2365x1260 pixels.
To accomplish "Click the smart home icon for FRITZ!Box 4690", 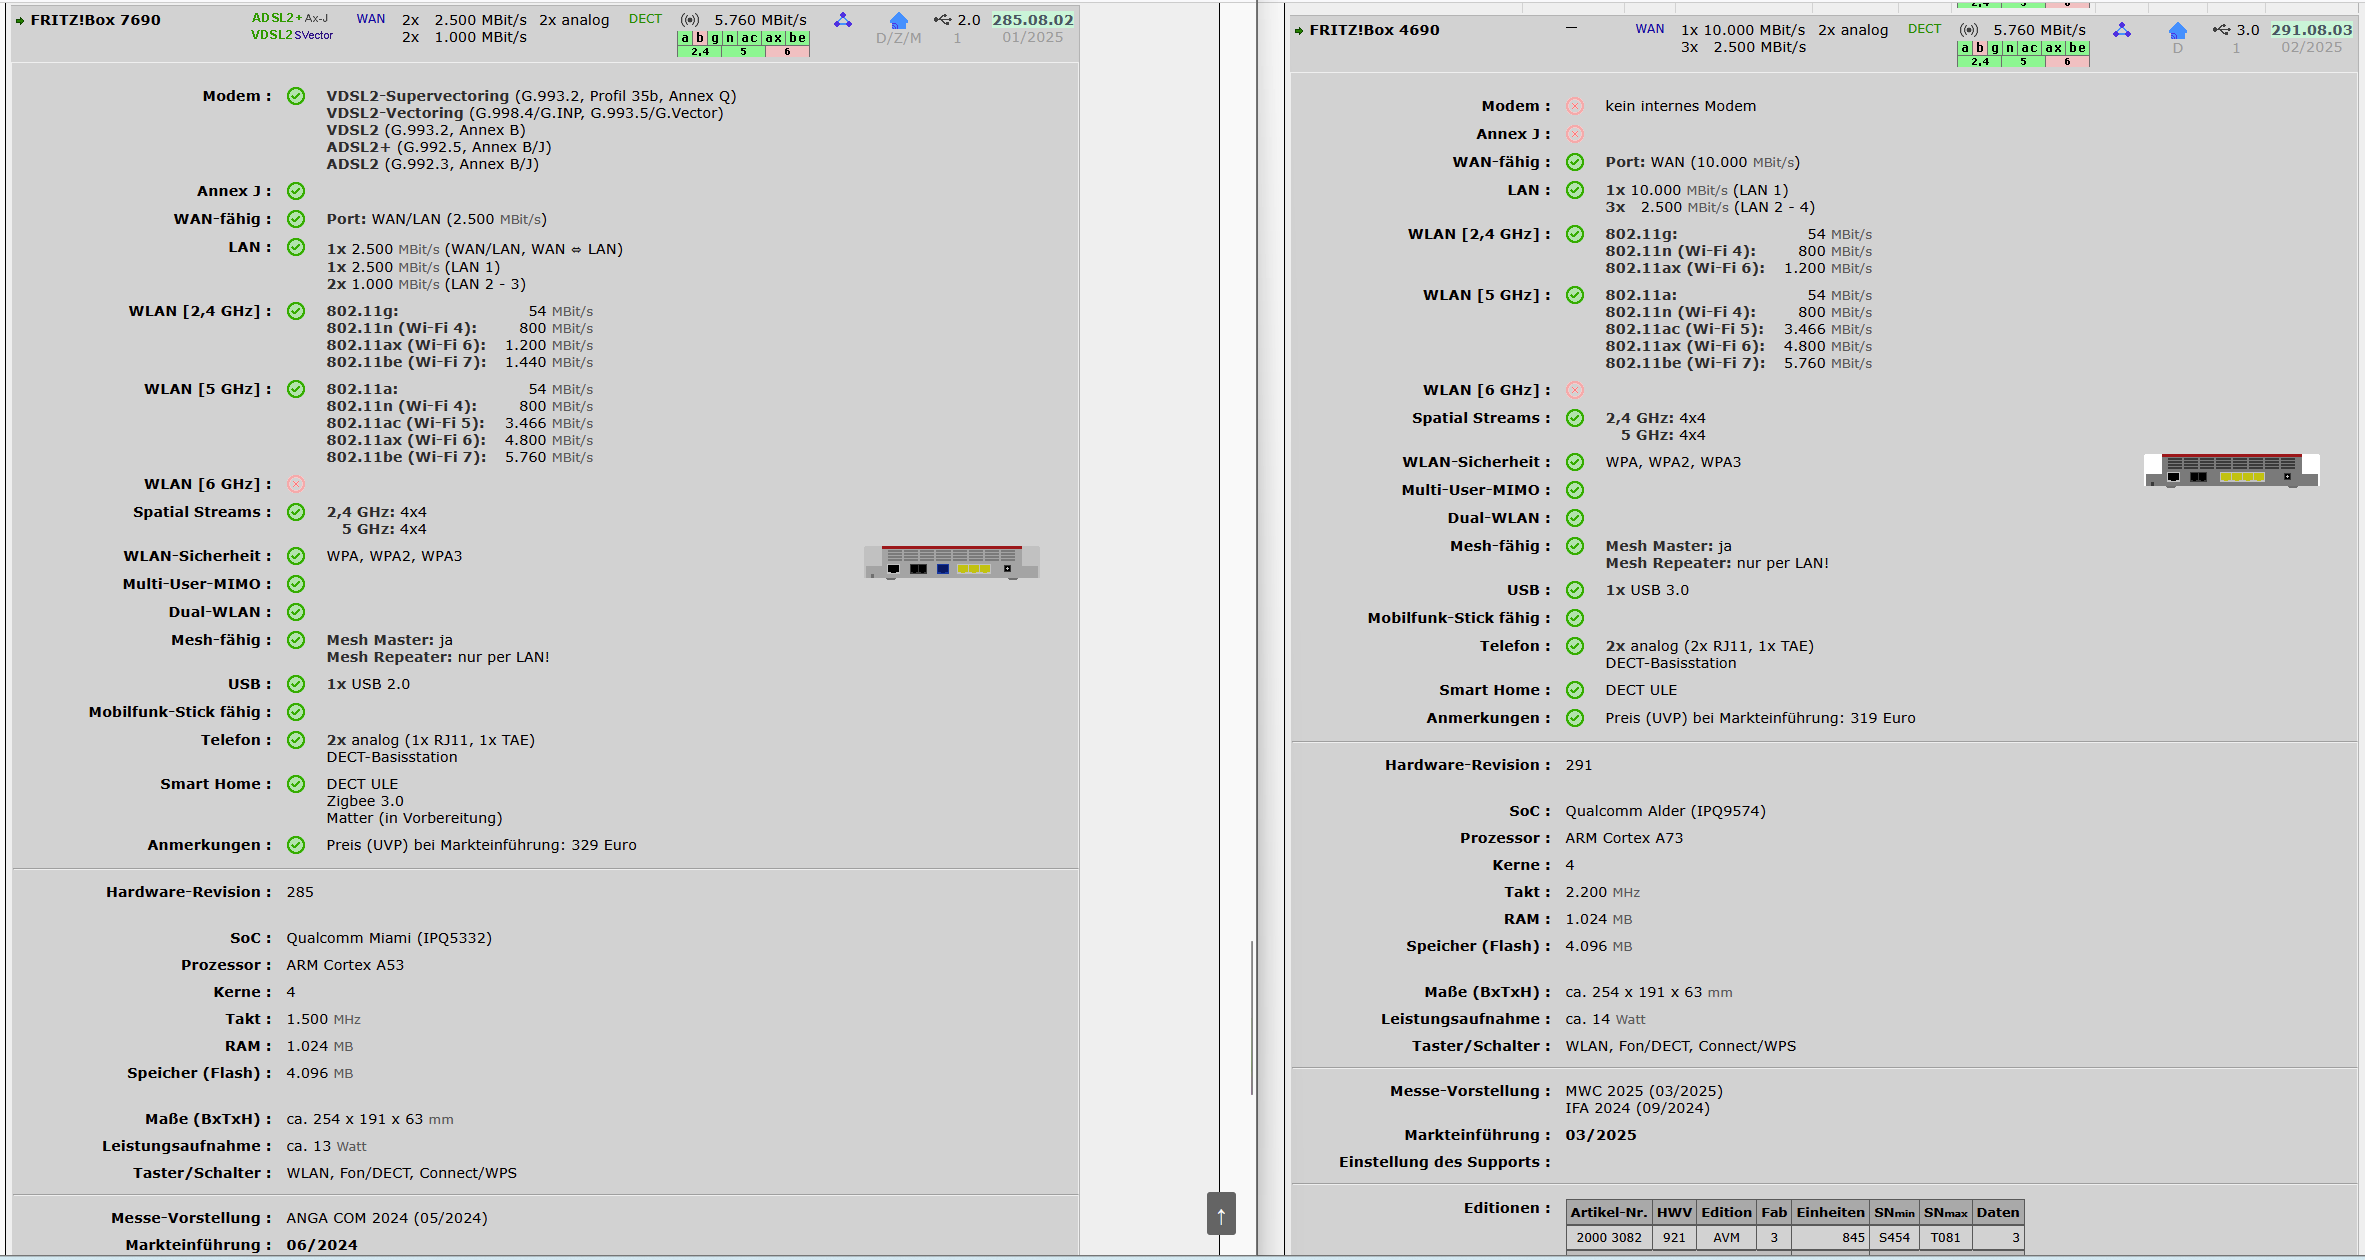I will coord(2177,31).
